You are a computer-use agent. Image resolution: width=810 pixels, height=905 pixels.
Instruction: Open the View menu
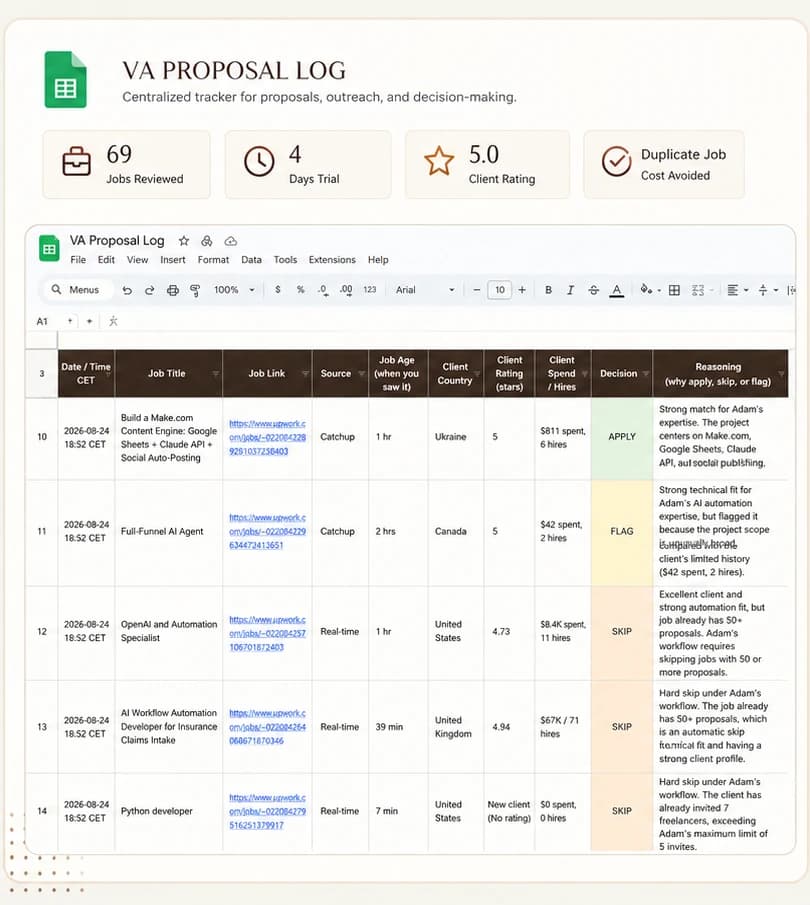pyautogui.click(x=137, y=260)
